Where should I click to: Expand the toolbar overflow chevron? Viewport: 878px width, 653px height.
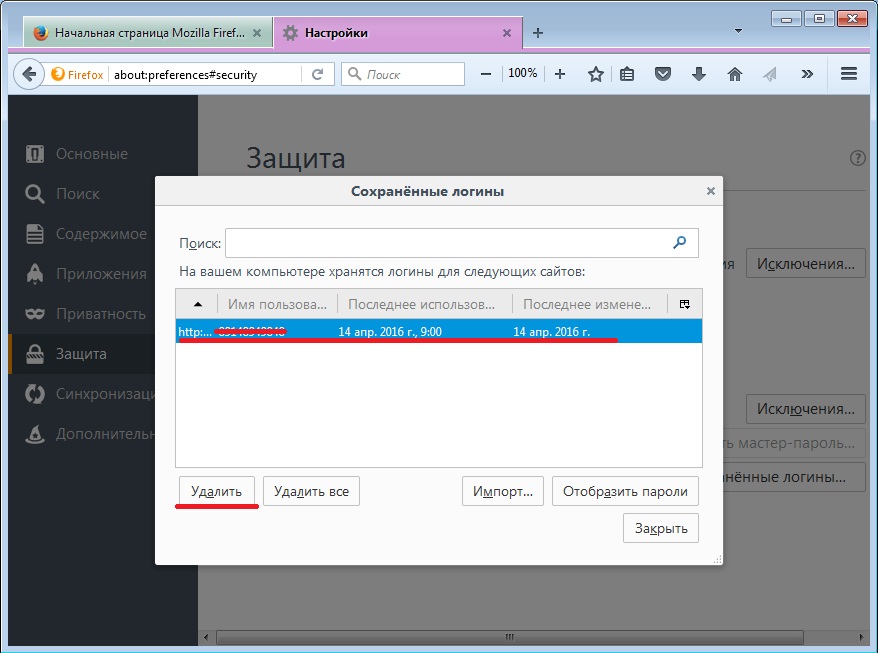coord(807,74)
